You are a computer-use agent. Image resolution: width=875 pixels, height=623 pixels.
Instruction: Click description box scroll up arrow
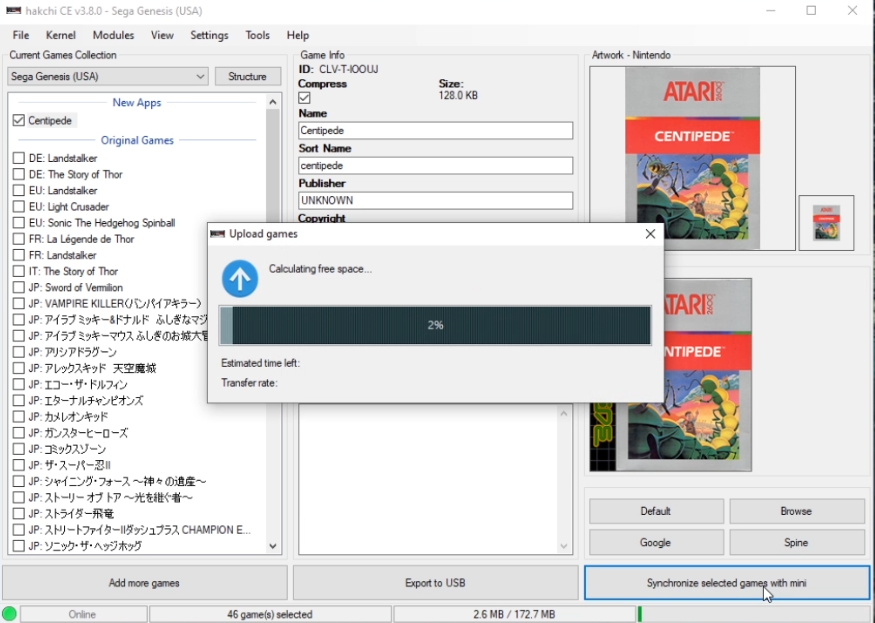click(564, 414)
